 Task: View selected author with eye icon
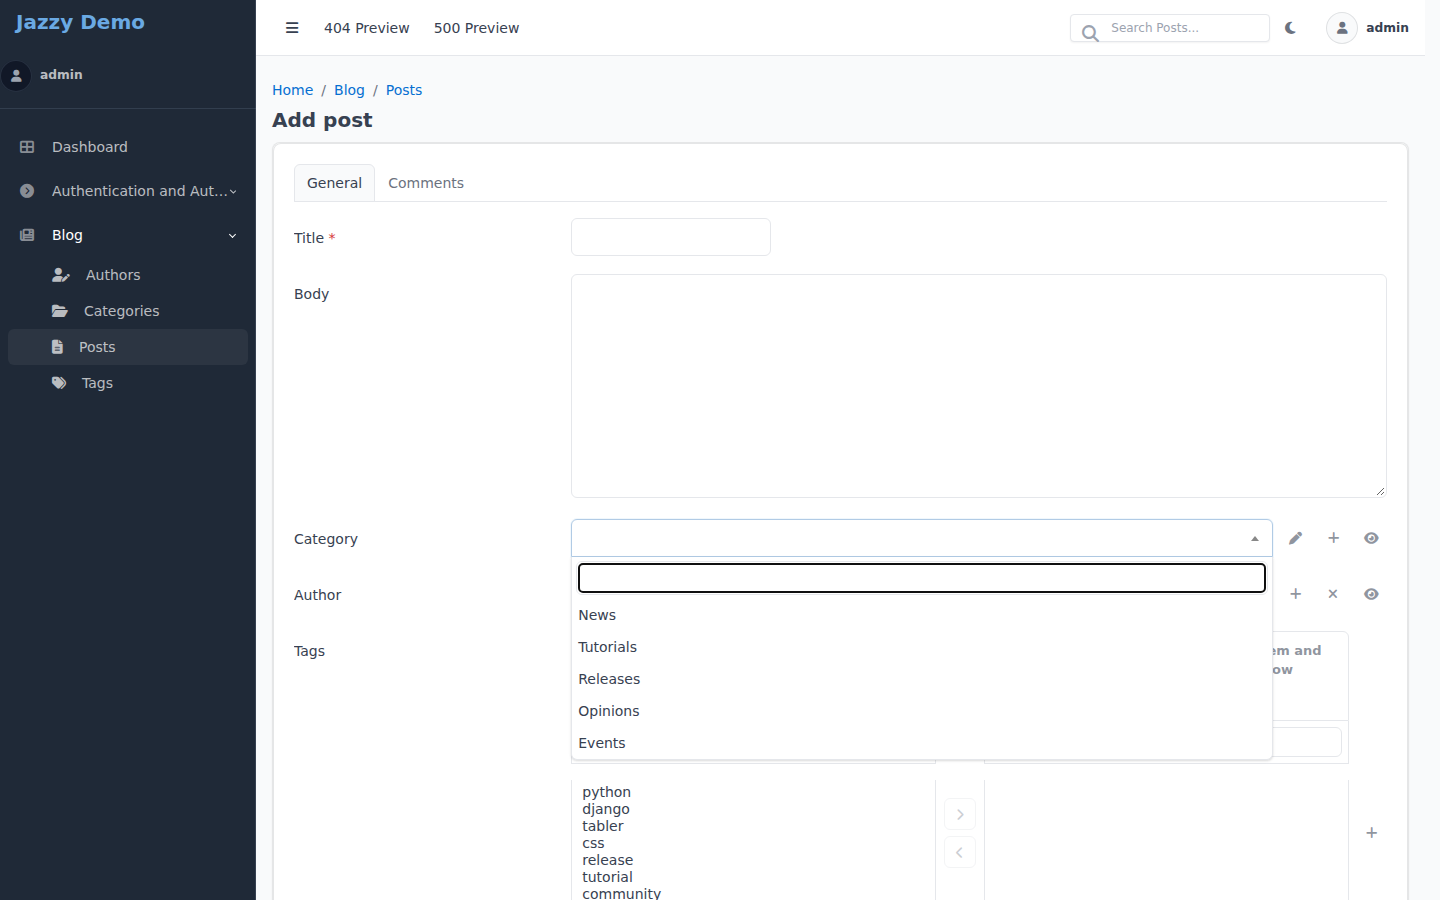point(1371,594)
